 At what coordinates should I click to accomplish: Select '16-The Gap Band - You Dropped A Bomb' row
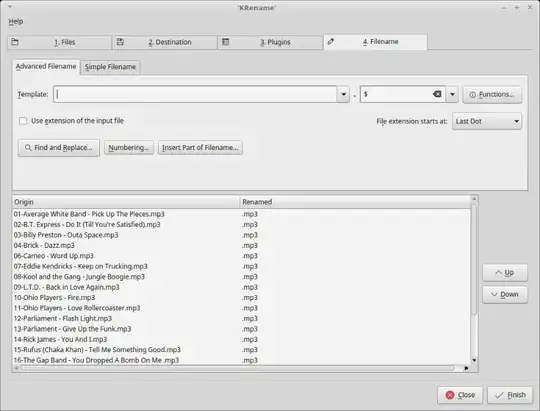tap(241, 360)
